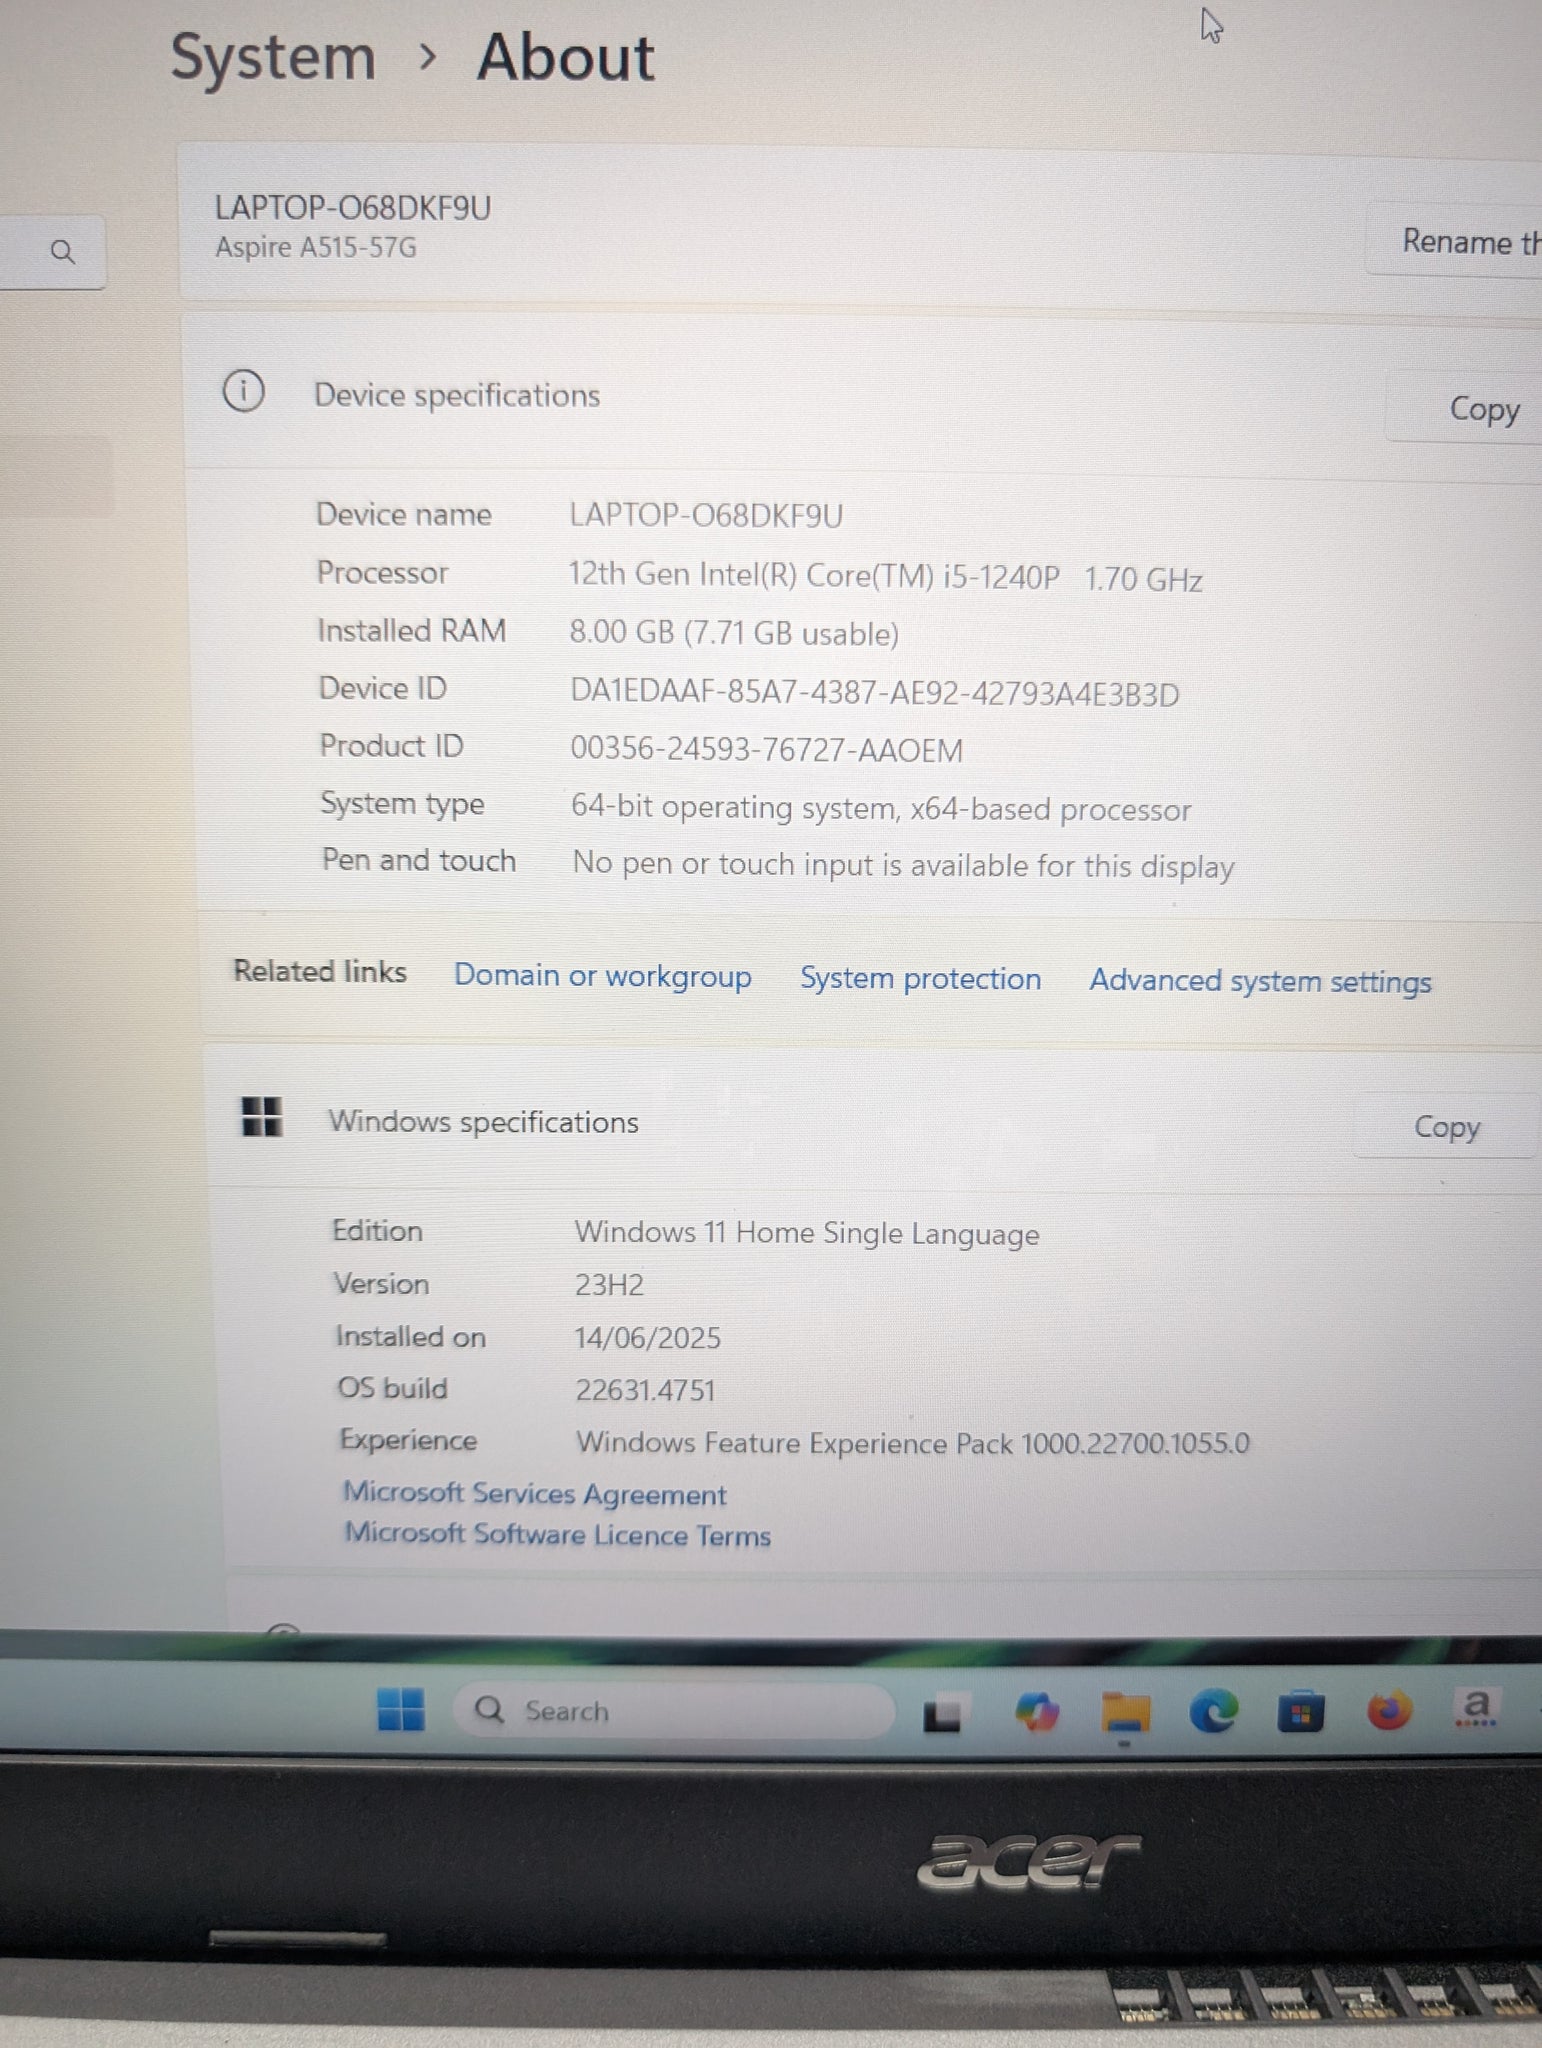The image size is (1542, 2048).
Task: Click the 'Aspire A515-57G' model text
Action: tap(316, 247)
